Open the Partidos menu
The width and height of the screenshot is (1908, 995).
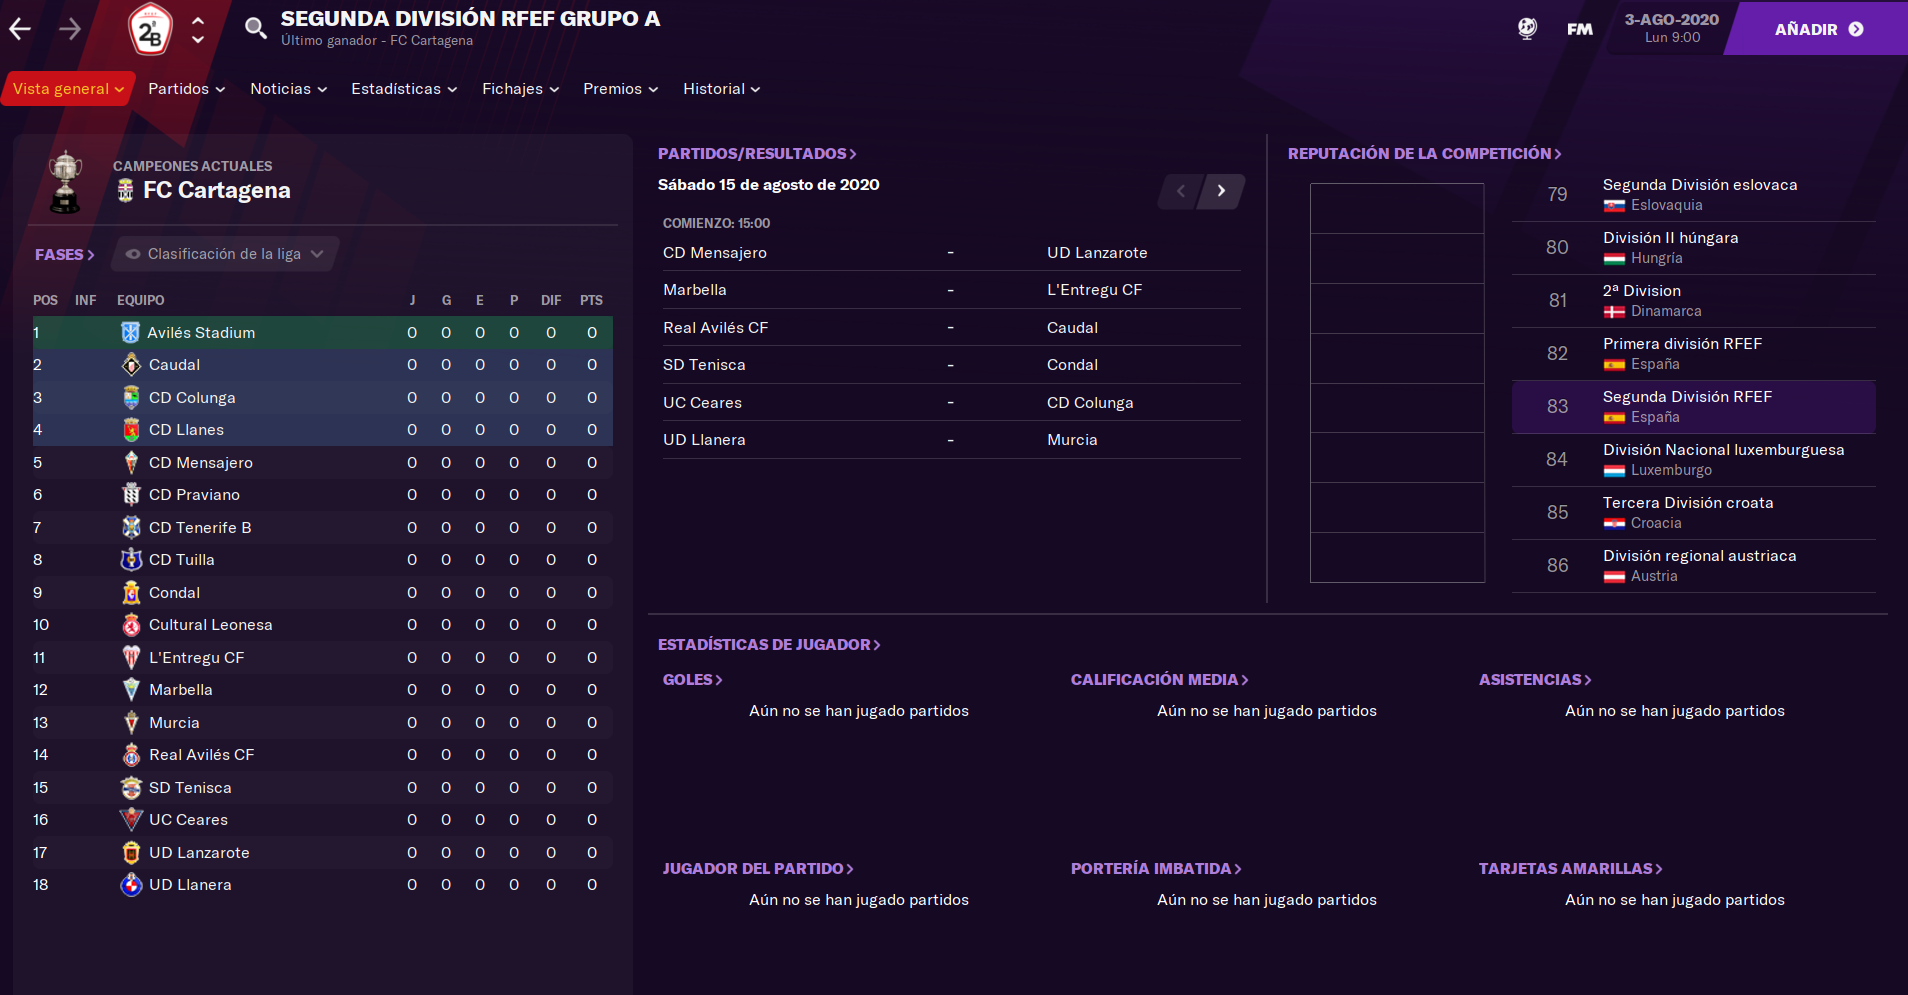coord(186,89)
